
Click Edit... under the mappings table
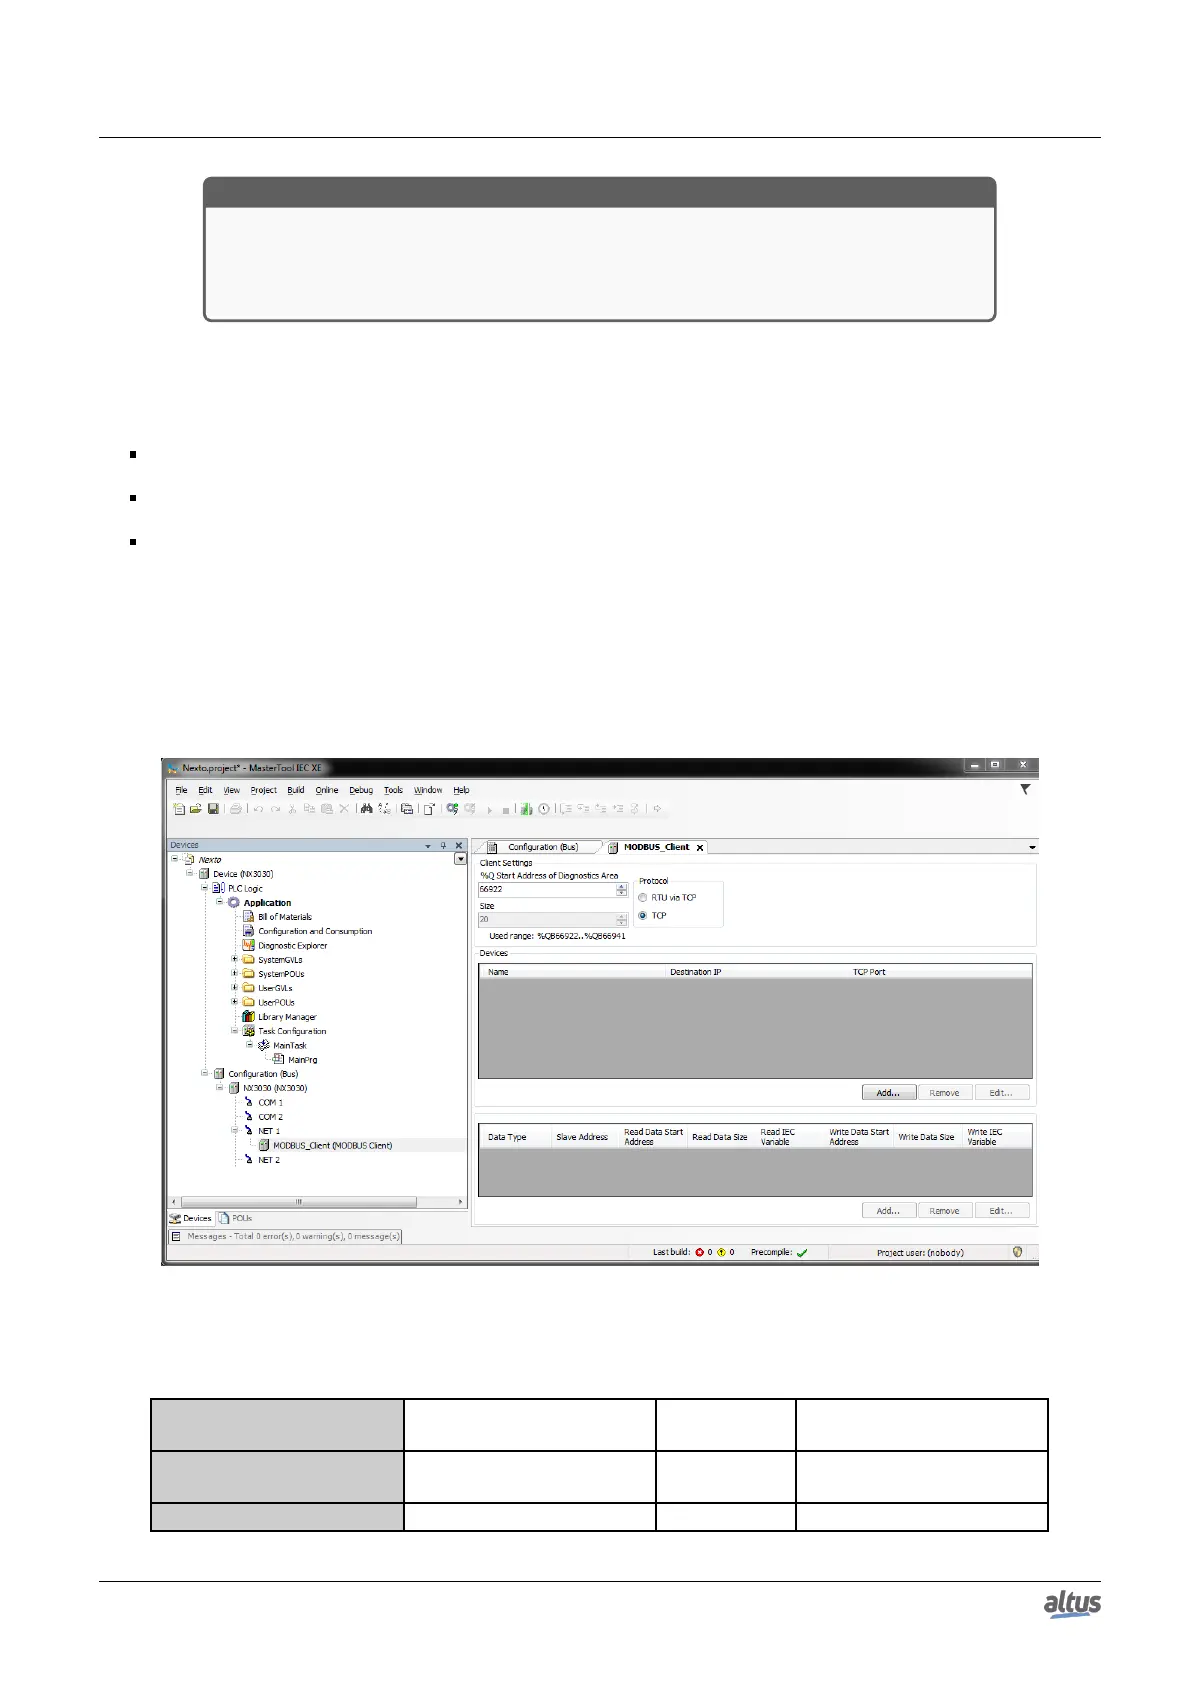1002,1211
